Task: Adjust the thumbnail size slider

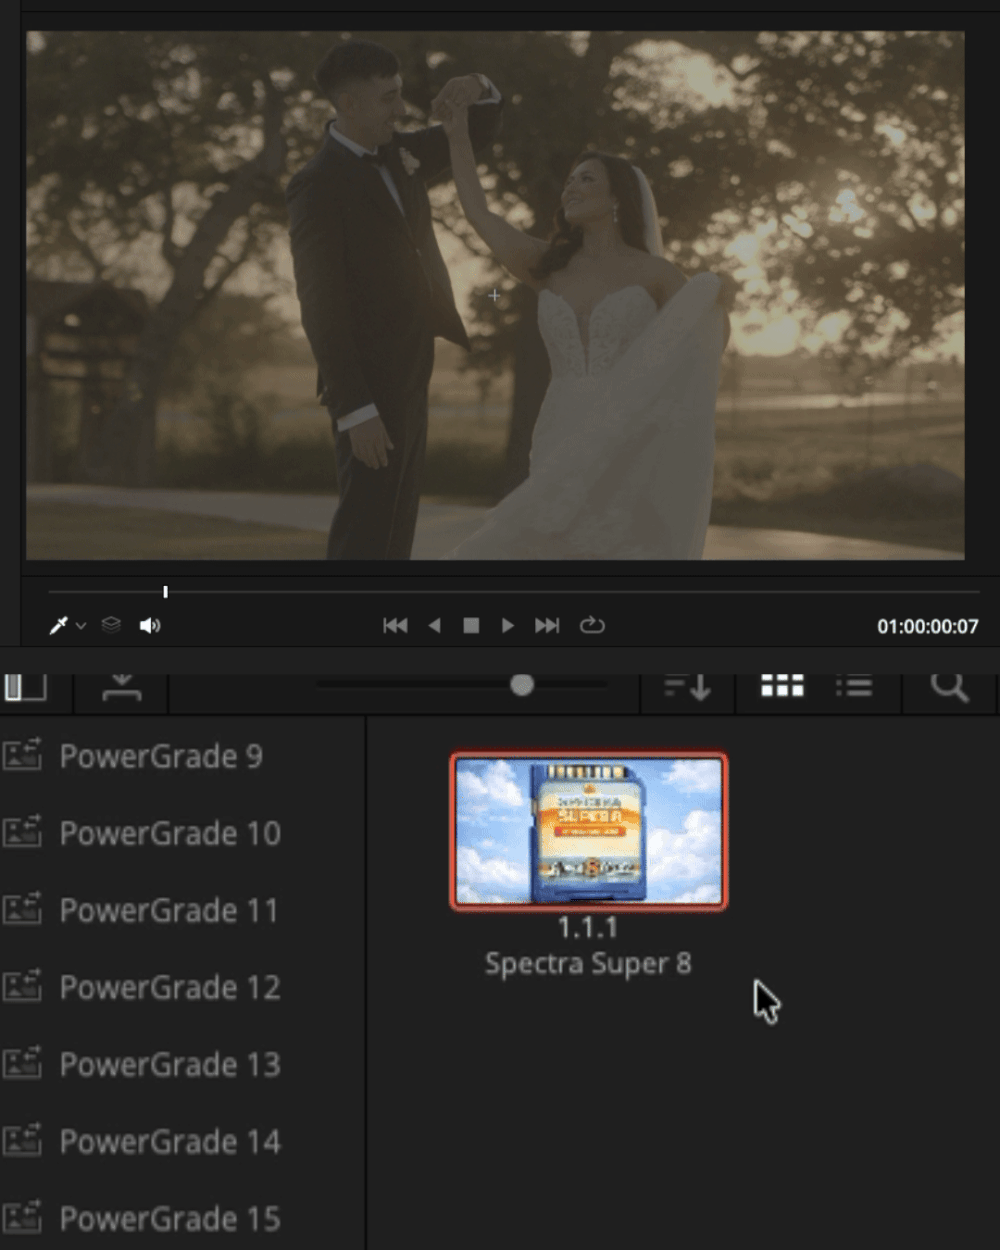Action: [x=521, y=686]
